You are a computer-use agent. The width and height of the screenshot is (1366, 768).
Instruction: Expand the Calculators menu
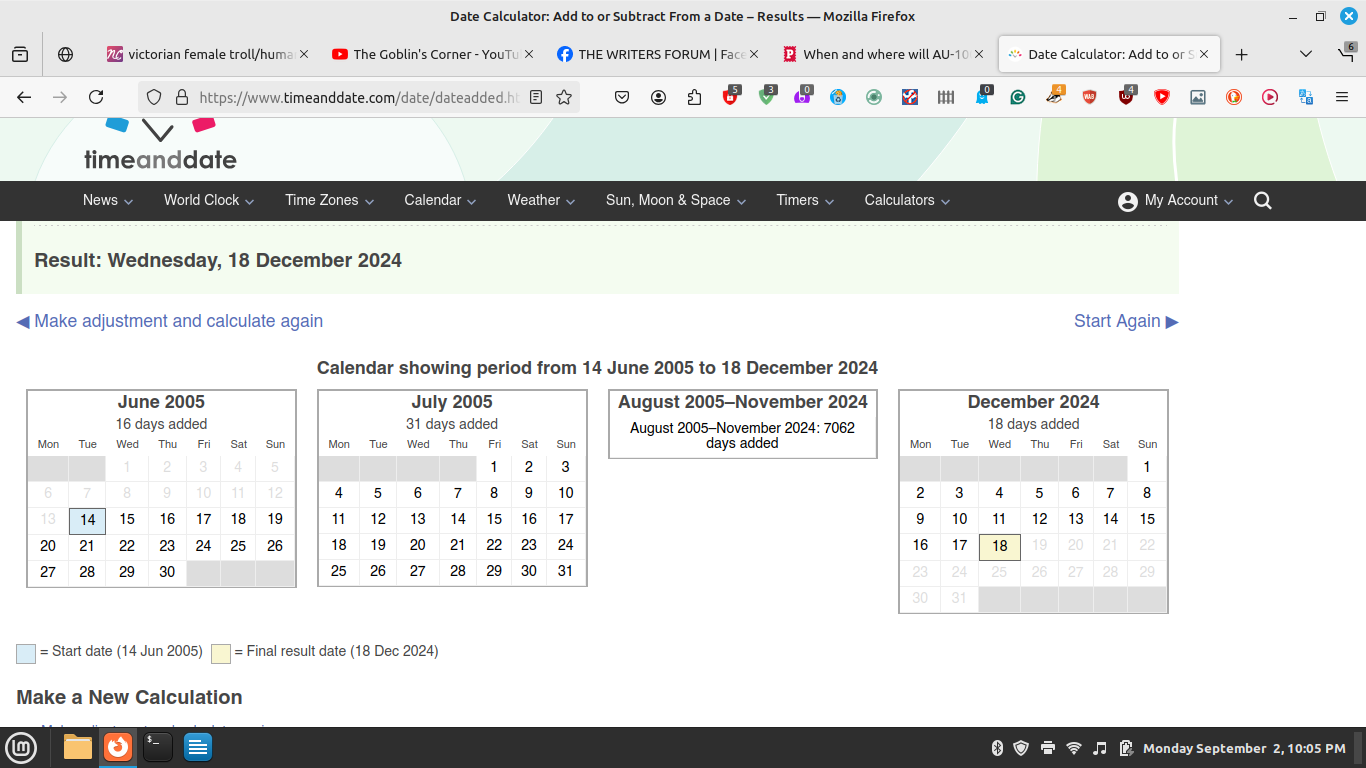click(906, 200)
